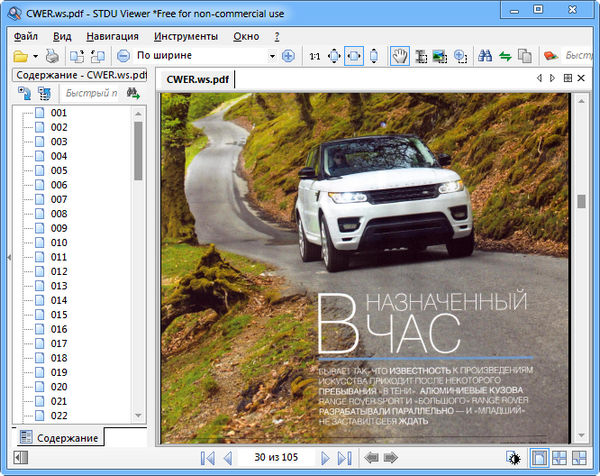Screen dimensions: 600x476
Task: Click the binoculars Search icon
Action: click(485, 56)
